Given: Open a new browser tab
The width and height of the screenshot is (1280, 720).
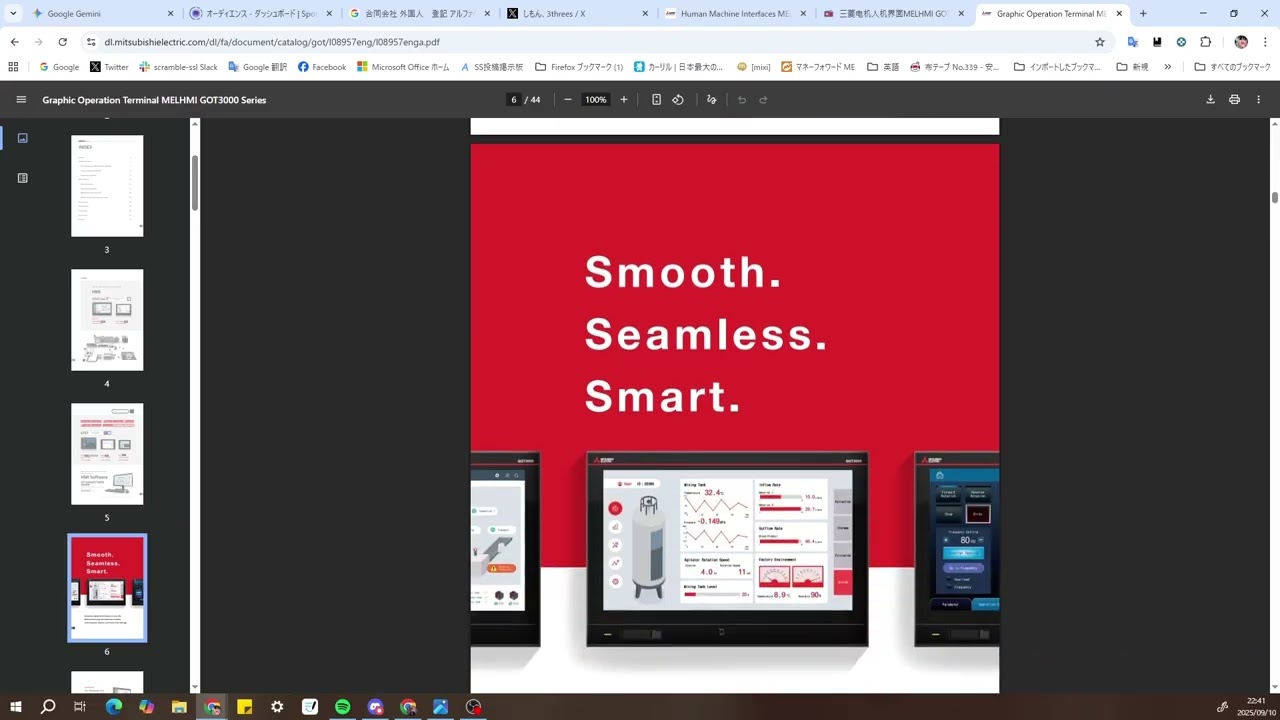Looking at the screenshot, I should pyautogui.click(x=1143, y=14).
